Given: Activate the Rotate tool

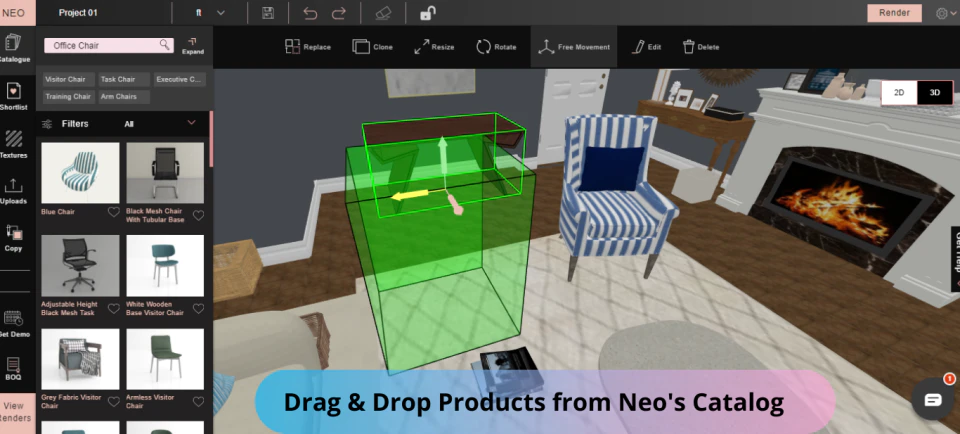Looking at the screenshot, I should point(496,47).
